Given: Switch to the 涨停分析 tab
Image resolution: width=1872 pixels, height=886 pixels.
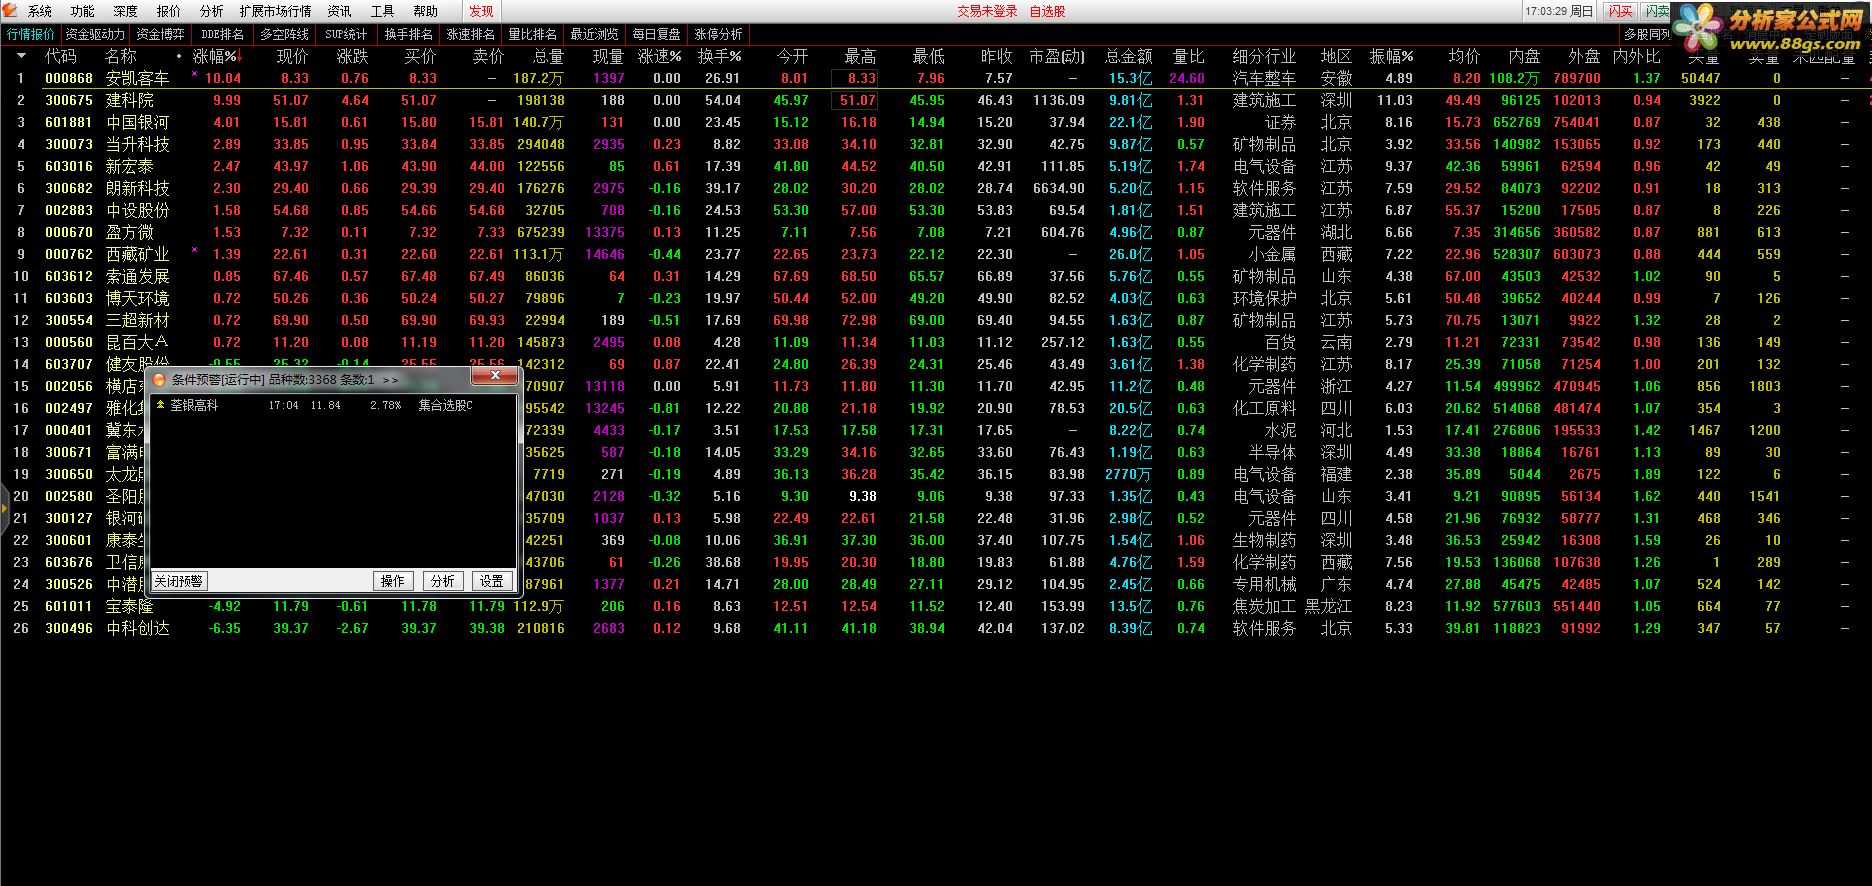Looking at the screenshot, I should pos(718,34).
